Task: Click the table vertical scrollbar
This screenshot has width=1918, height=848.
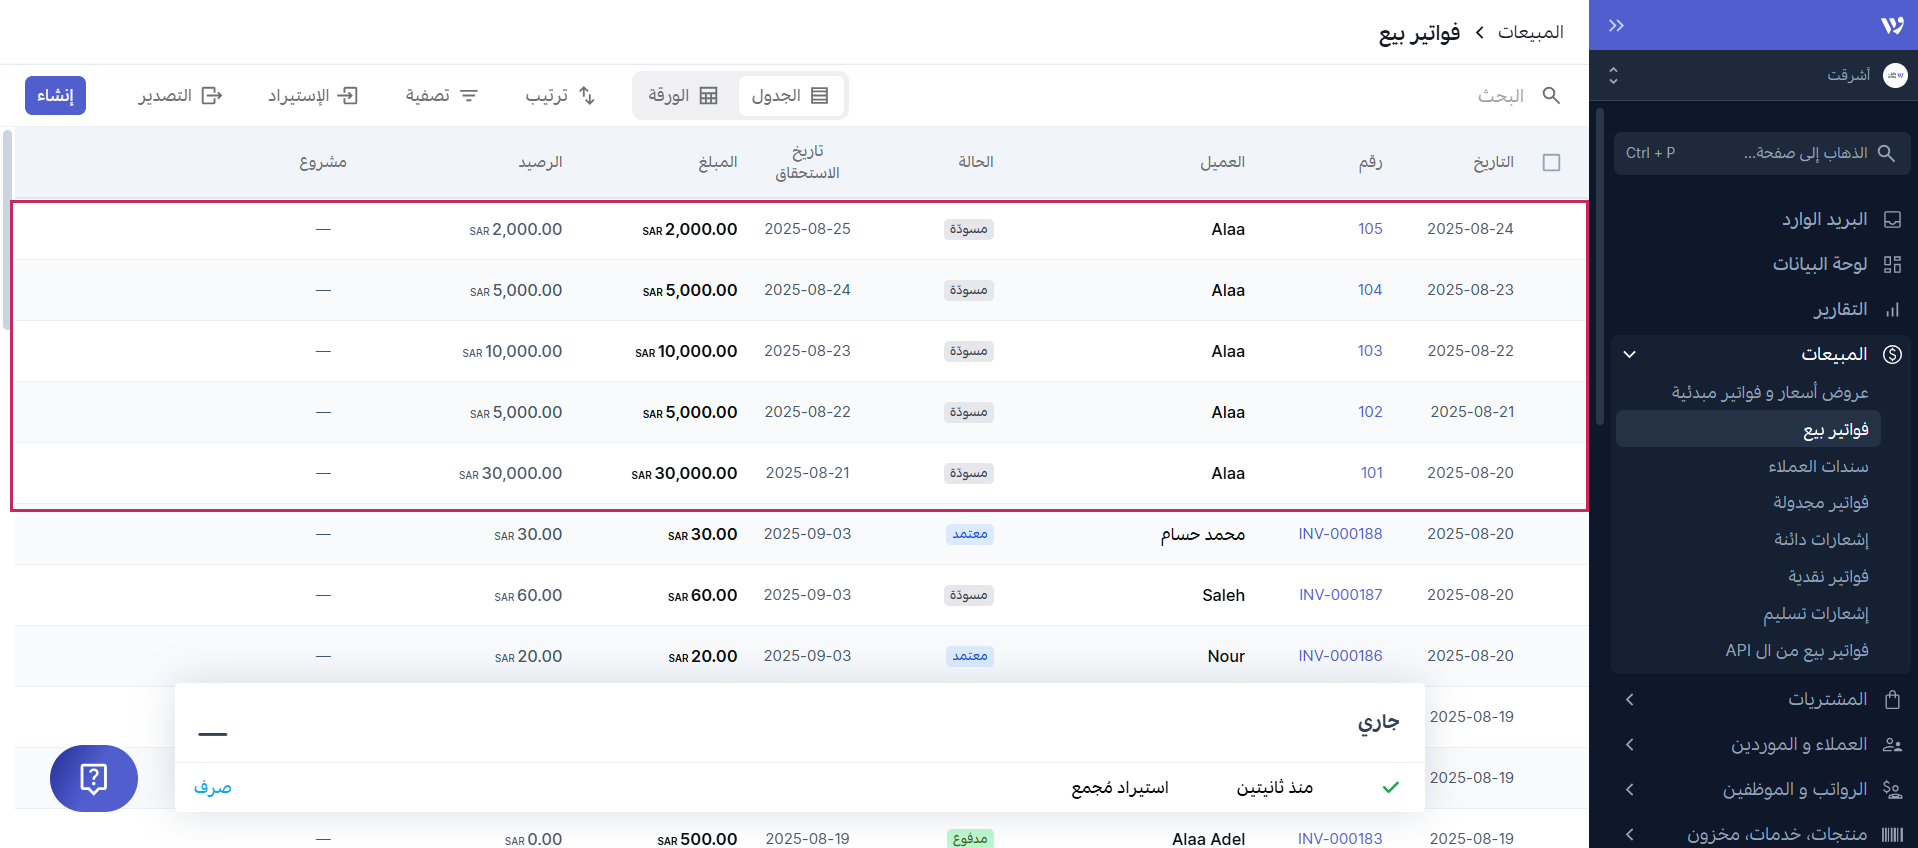Action: 7,230
